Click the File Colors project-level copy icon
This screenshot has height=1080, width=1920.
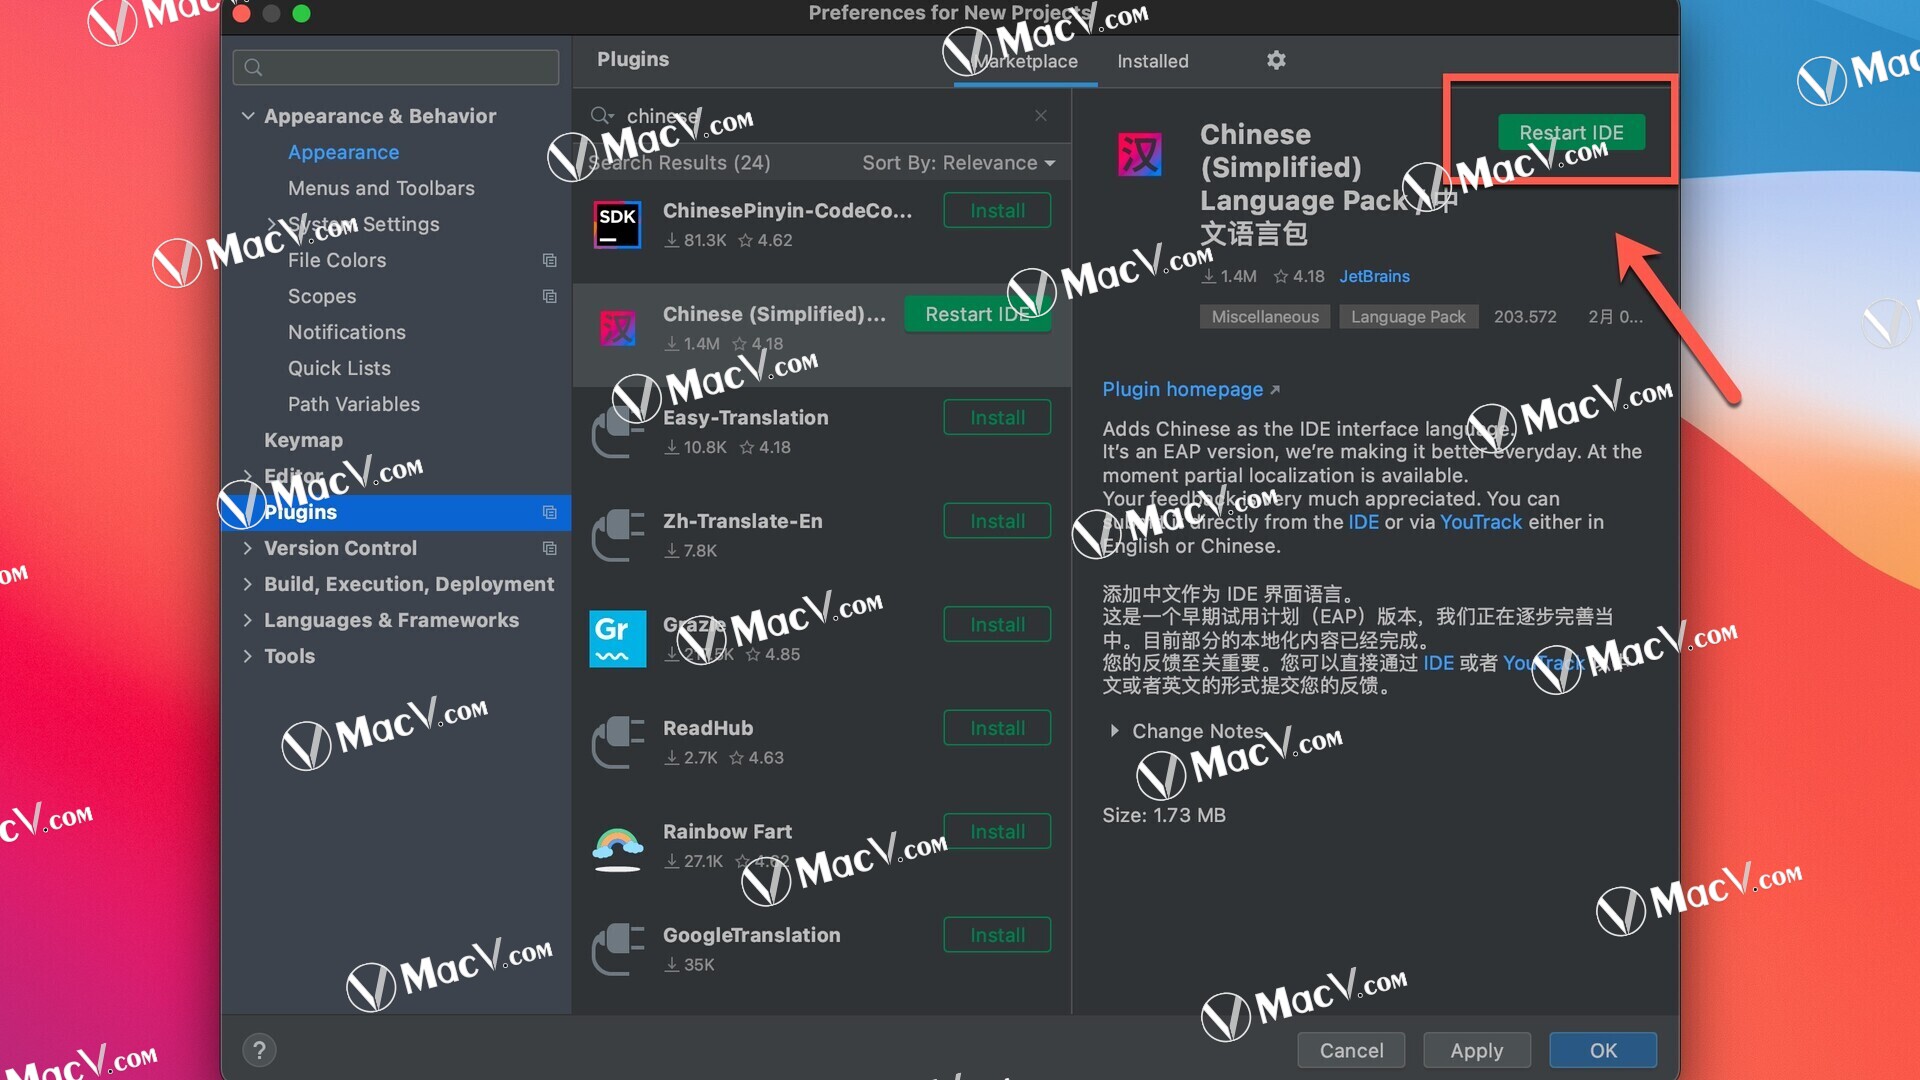(549, 260)
